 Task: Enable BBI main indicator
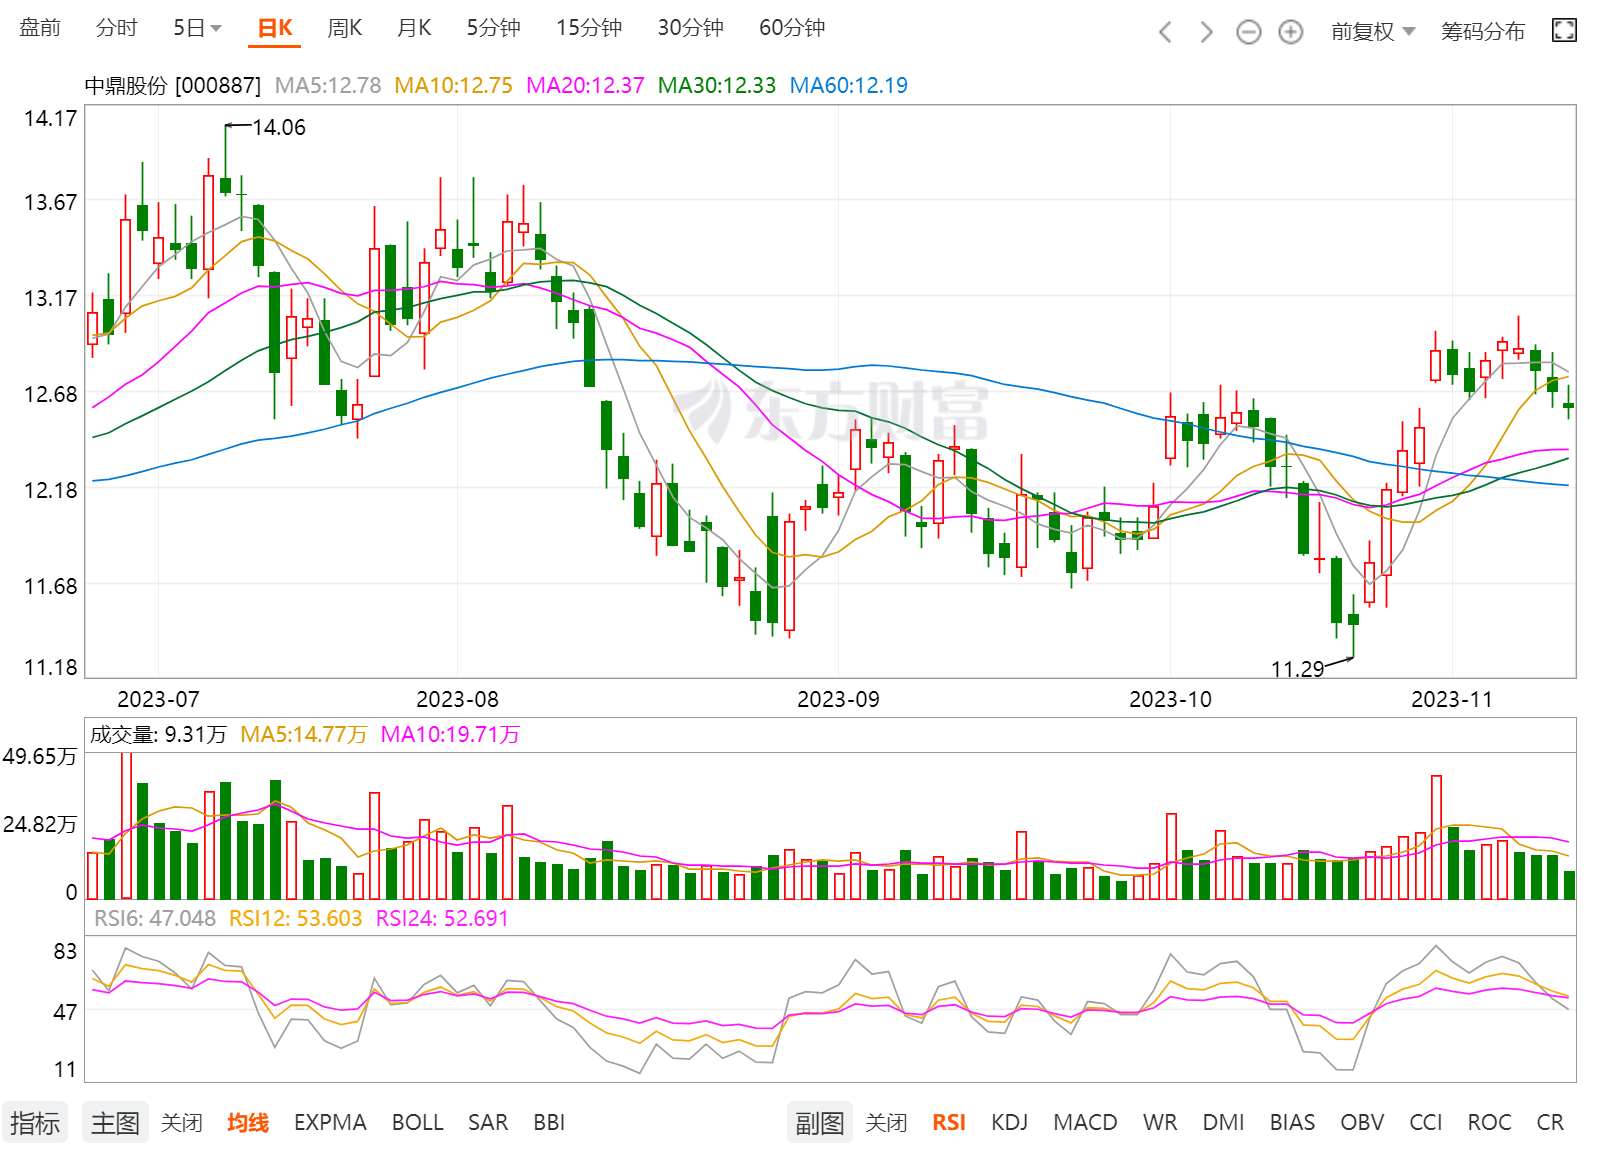[x=549, y=1123]
